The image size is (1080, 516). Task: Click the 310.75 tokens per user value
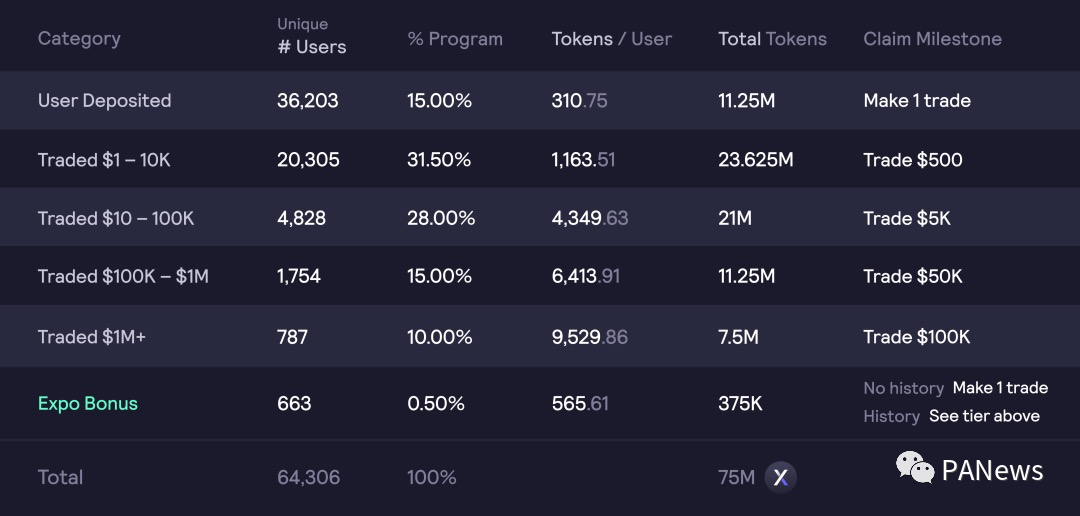[579, 101]
